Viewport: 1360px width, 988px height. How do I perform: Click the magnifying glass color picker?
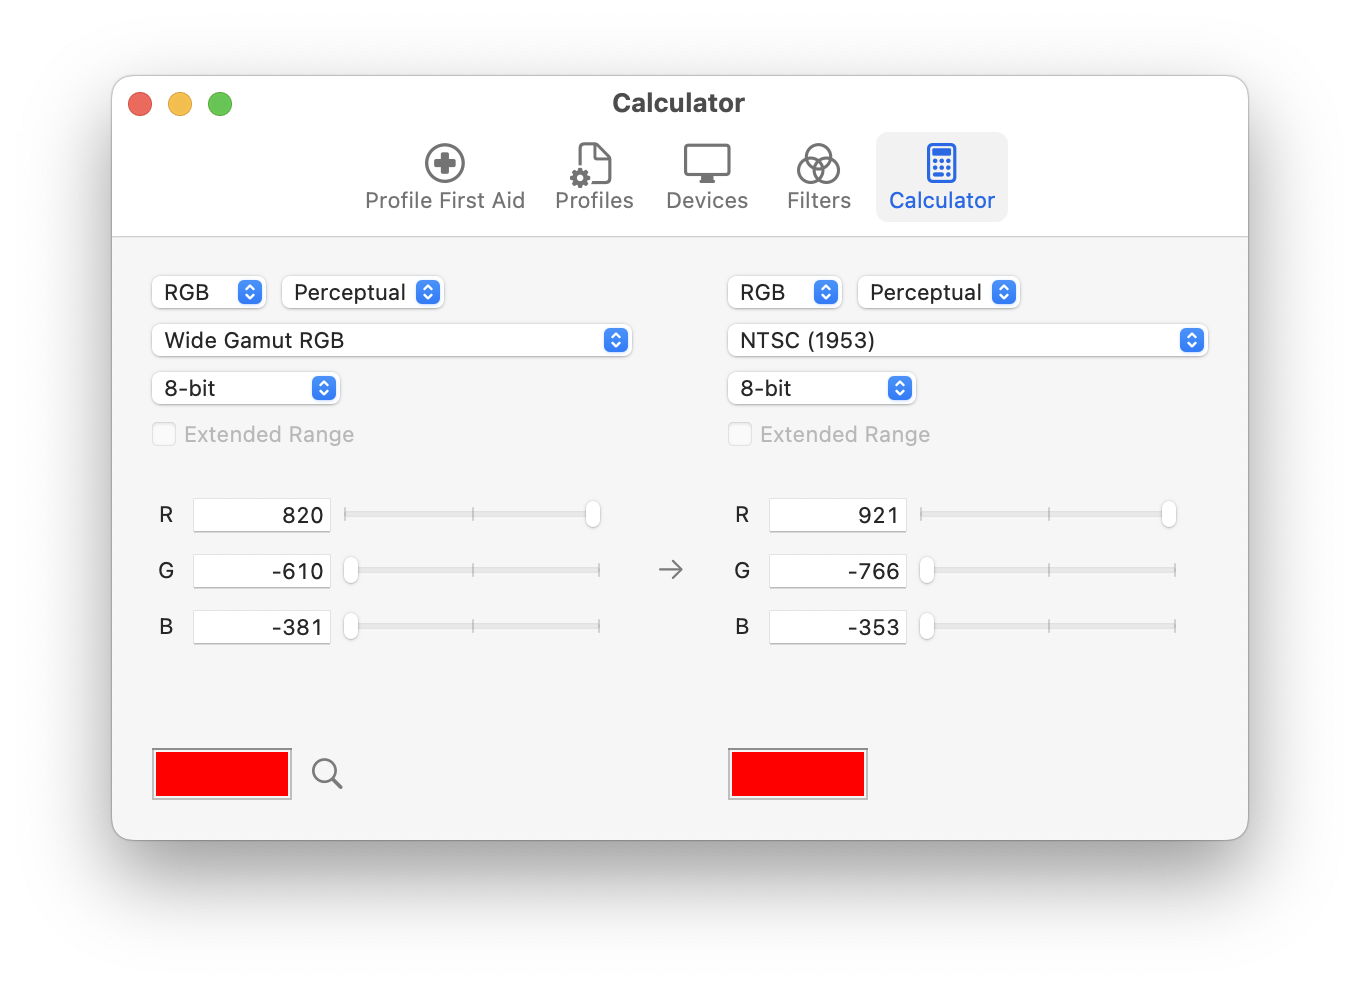(x=327, y=773)
